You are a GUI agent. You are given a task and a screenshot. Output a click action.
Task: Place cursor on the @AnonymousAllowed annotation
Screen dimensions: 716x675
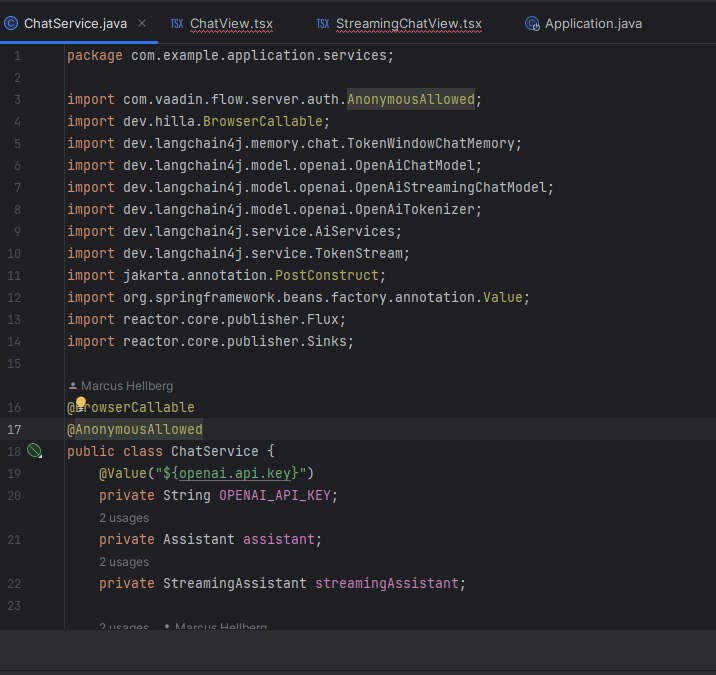134,429
